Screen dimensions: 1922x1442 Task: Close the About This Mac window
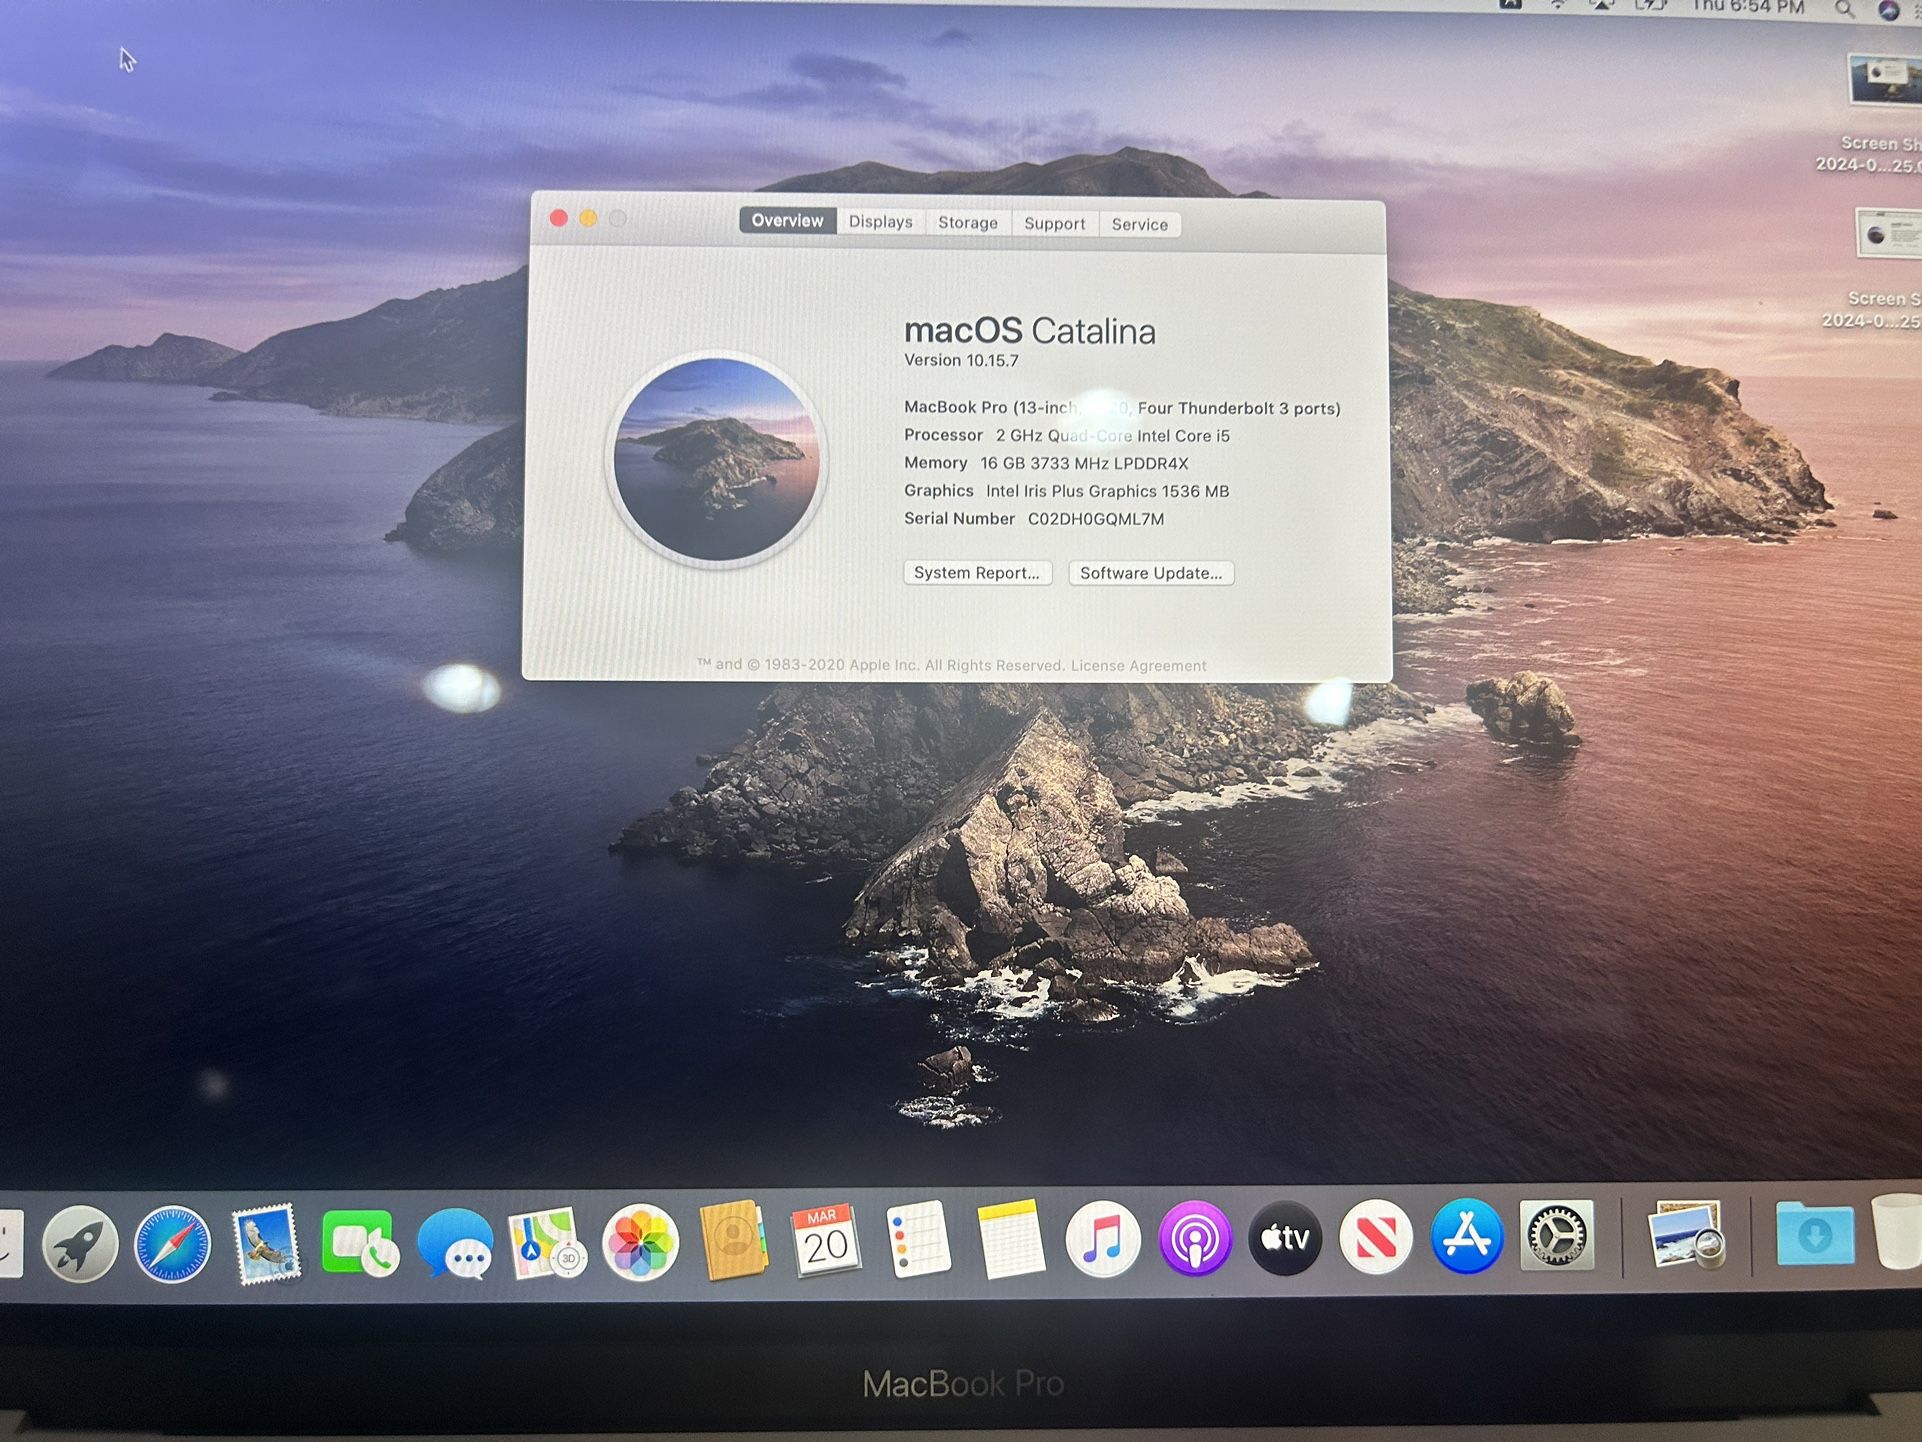(559, 218)
